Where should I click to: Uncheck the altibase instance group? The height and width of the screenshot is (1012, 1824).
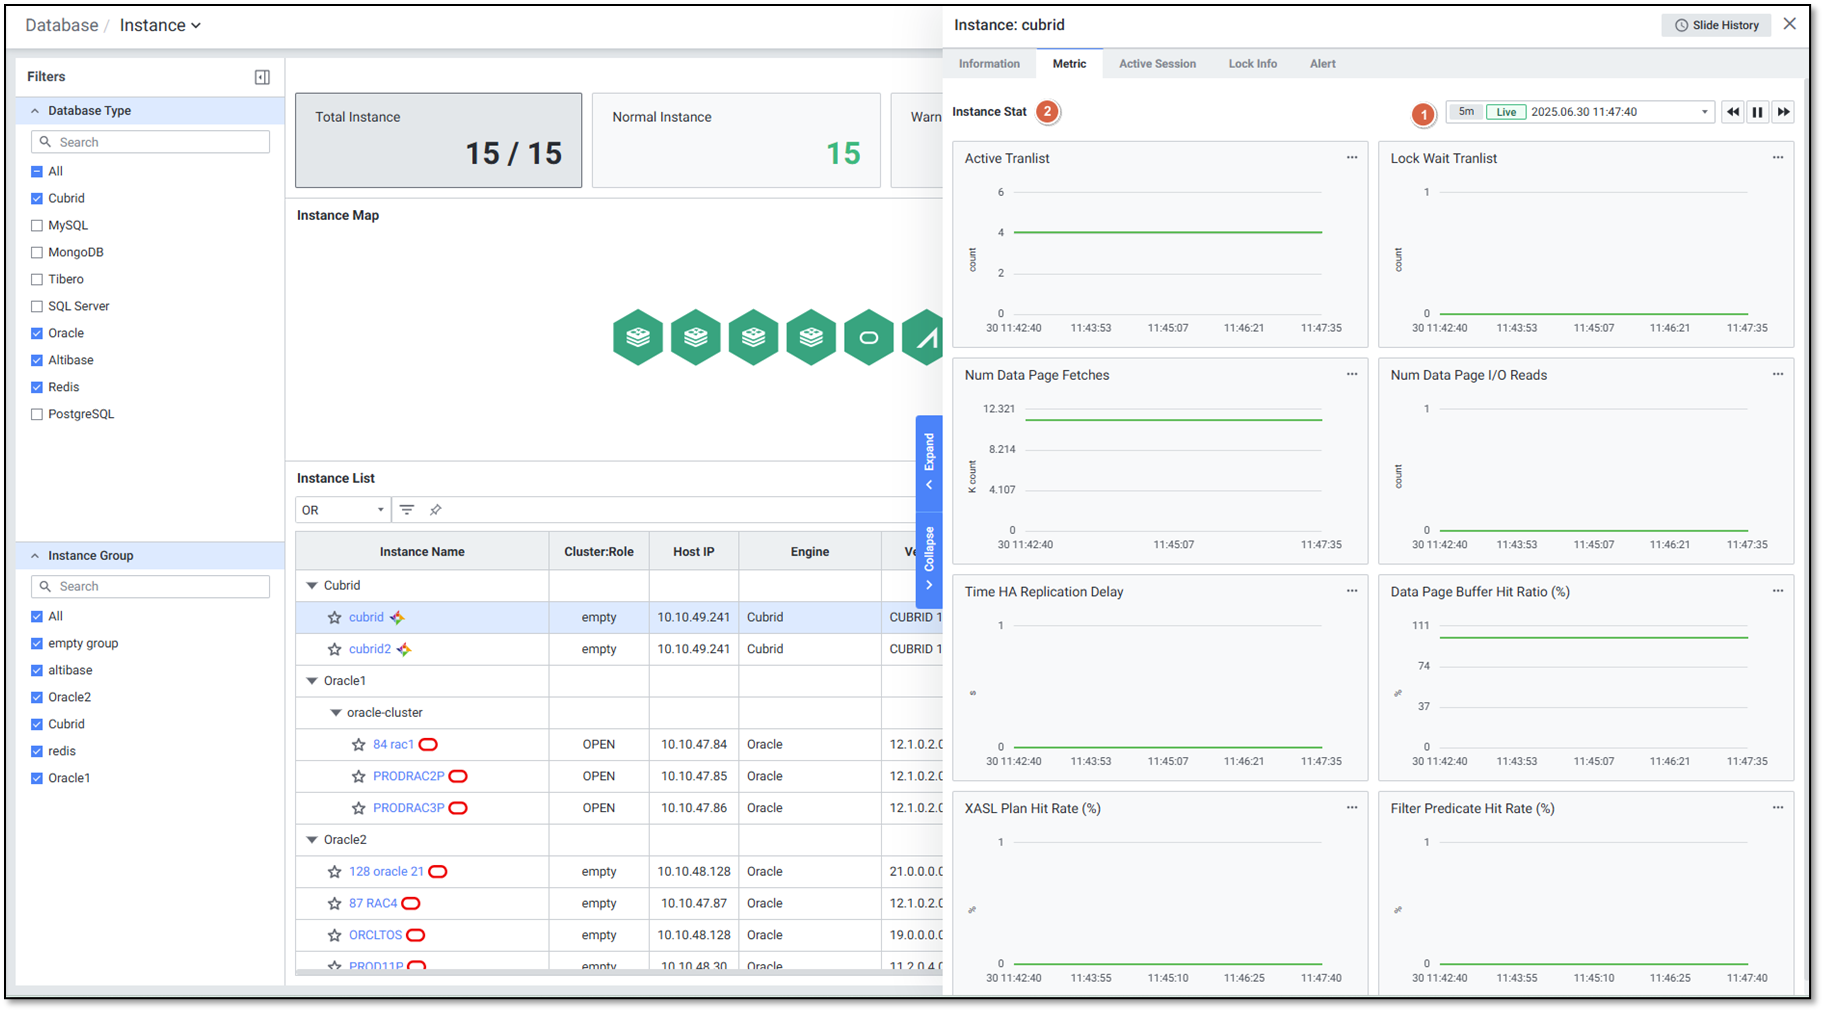[x=37, y=671]
